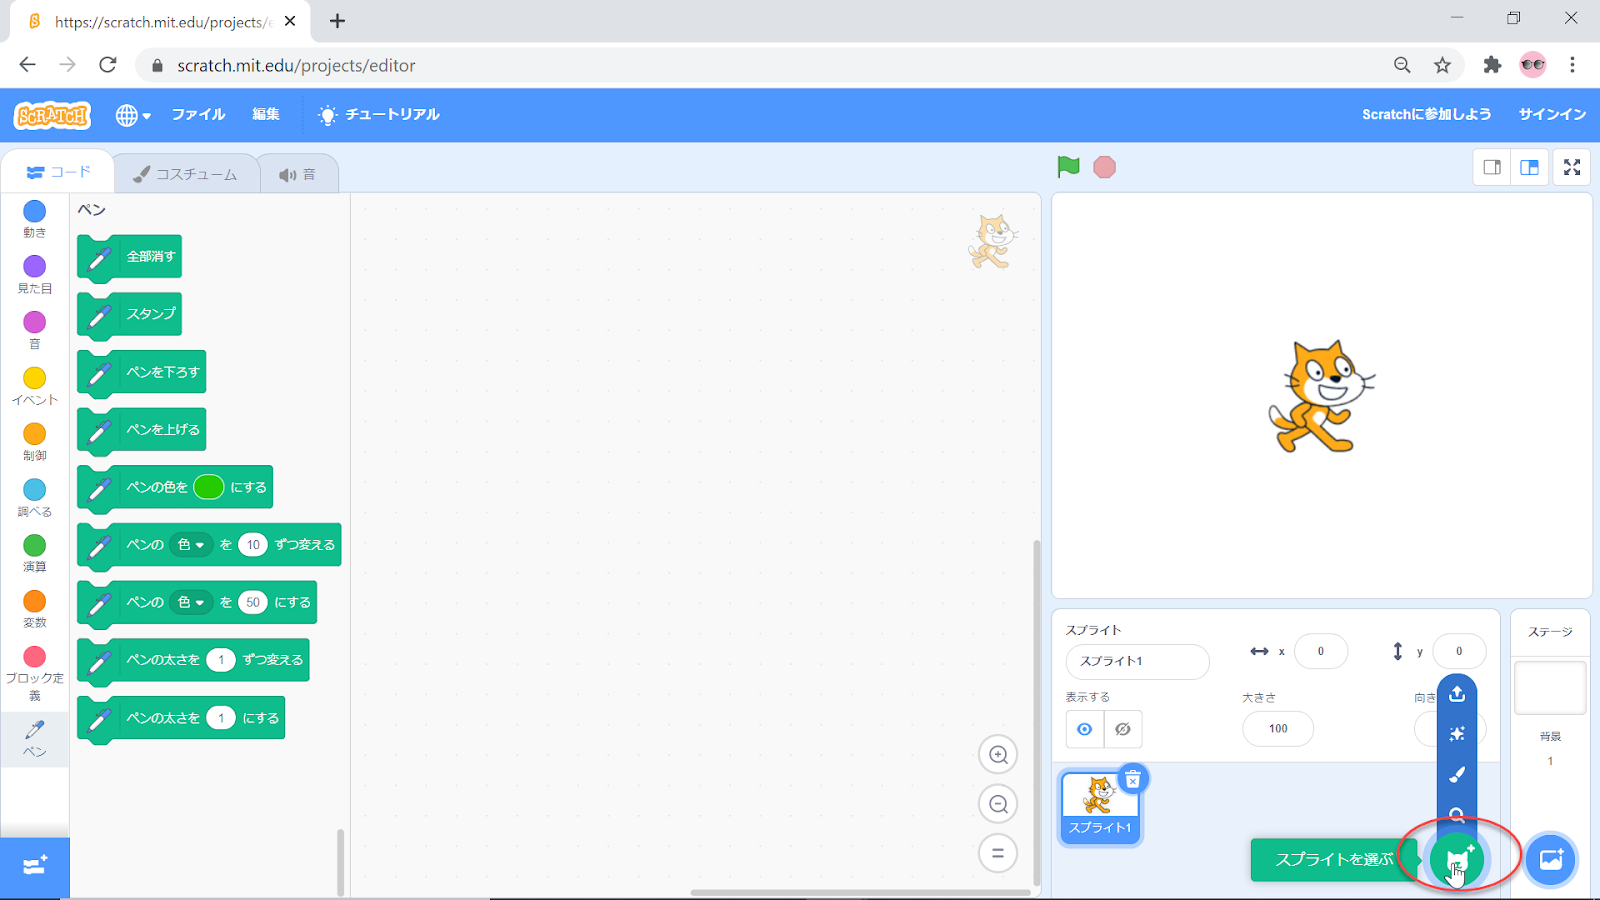Select the purple 音 block category
The image size is (1600, 900).
pyautogui.click(x=35, y=331)
